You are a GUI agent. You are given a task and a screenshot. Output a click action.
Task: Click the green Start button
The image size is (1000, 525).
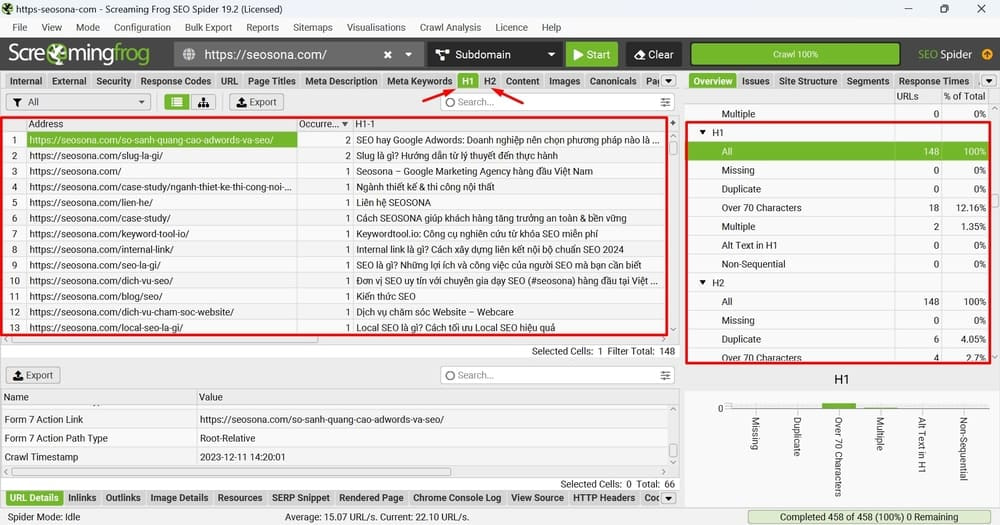592,55
